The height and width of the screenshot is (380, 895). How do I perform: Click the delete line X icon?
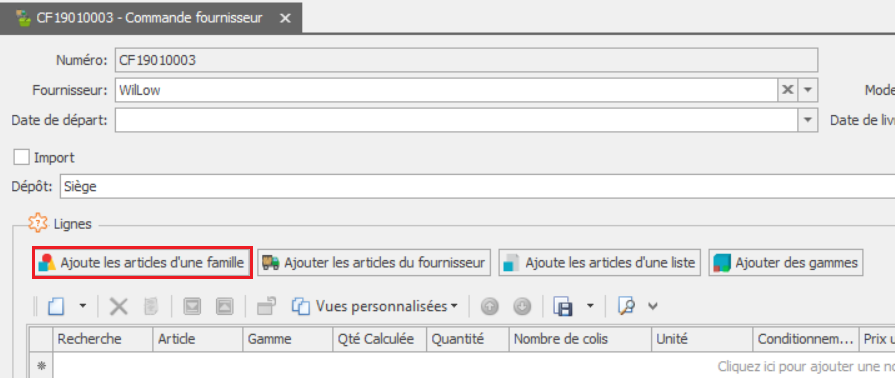(x=119, y=307)
